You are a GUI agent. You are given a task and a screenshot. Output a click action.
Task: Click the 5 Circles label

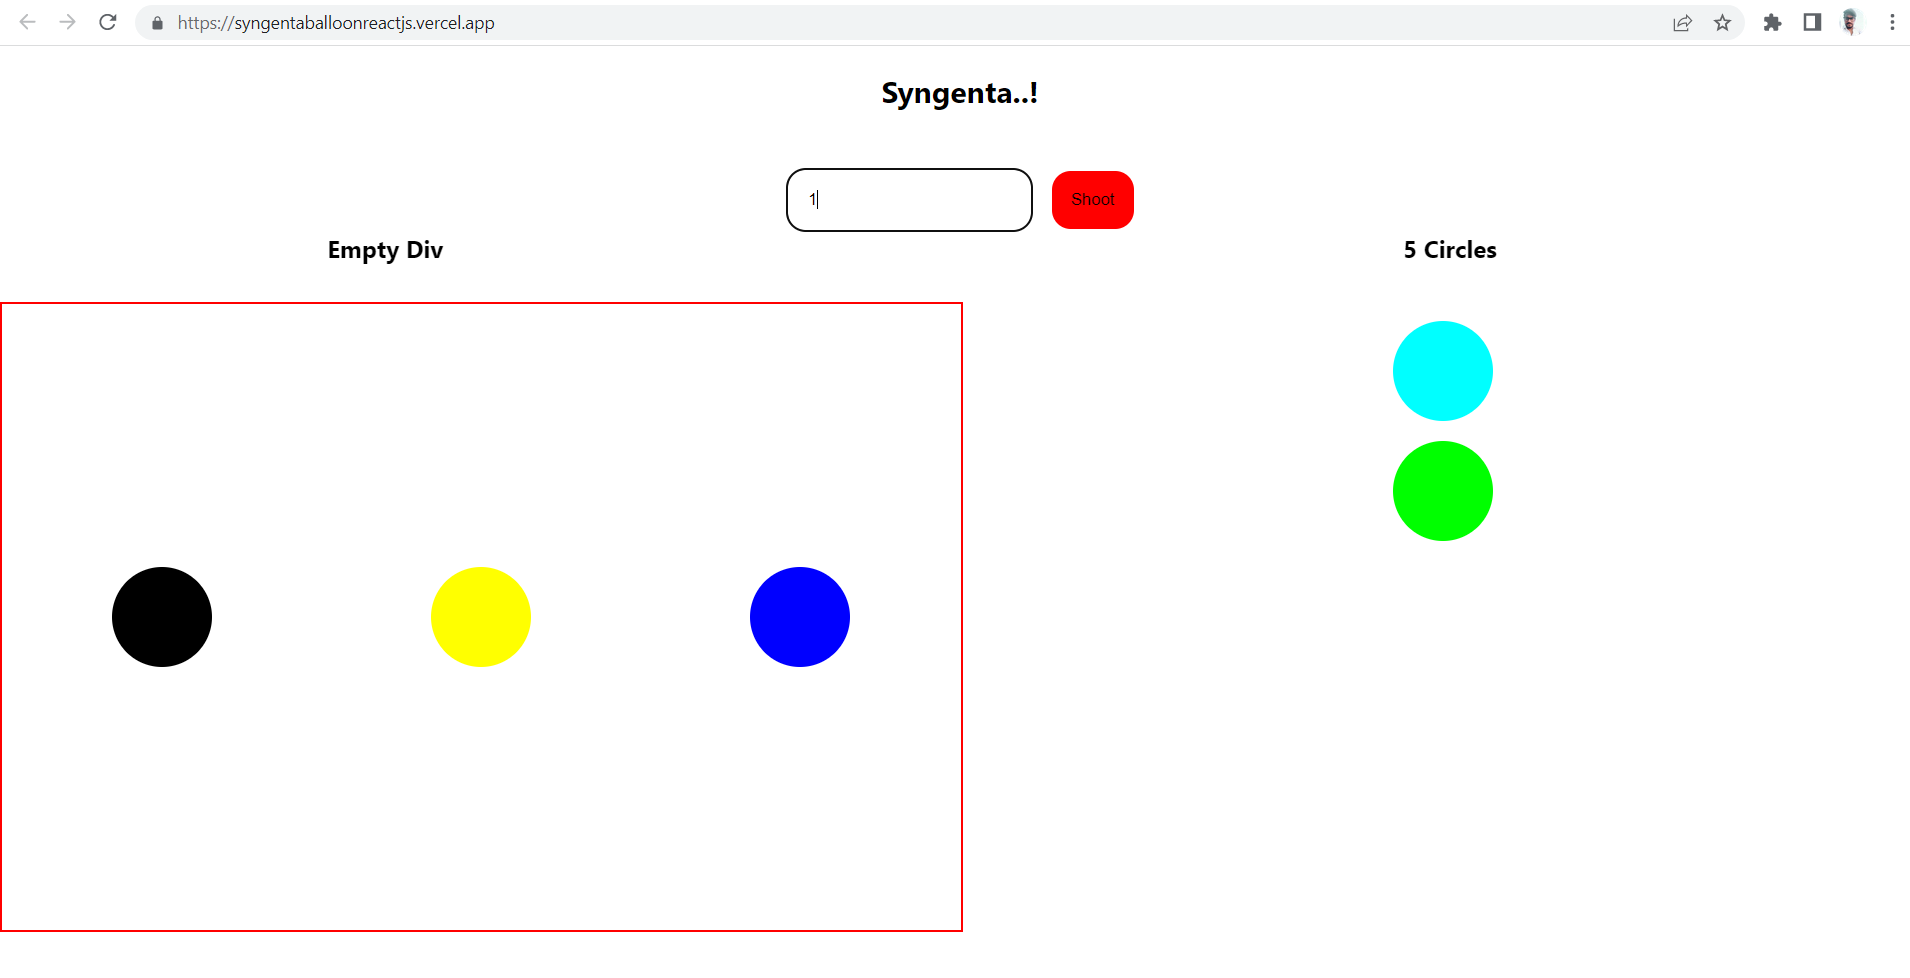1450,250
